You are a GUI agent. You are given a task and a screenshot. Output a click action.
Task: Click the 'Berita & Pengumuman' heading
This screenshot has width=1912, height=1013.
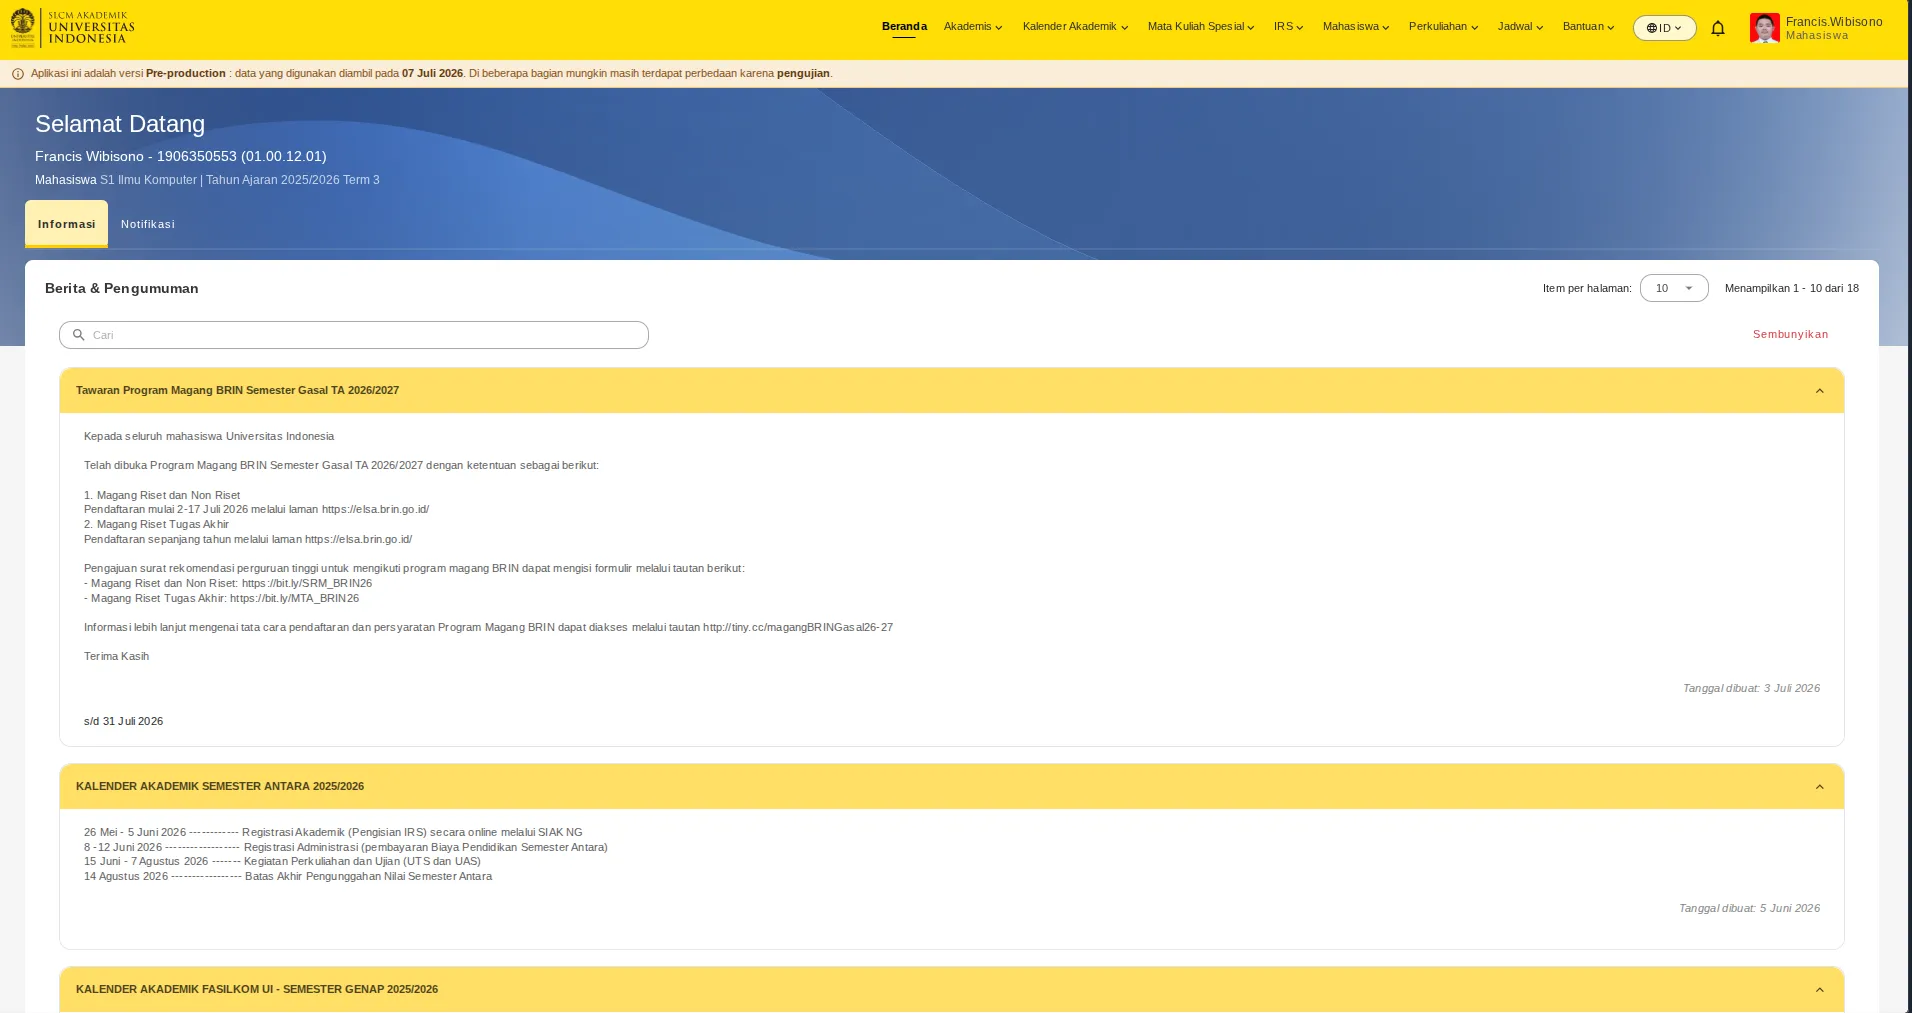coord(122,288)
